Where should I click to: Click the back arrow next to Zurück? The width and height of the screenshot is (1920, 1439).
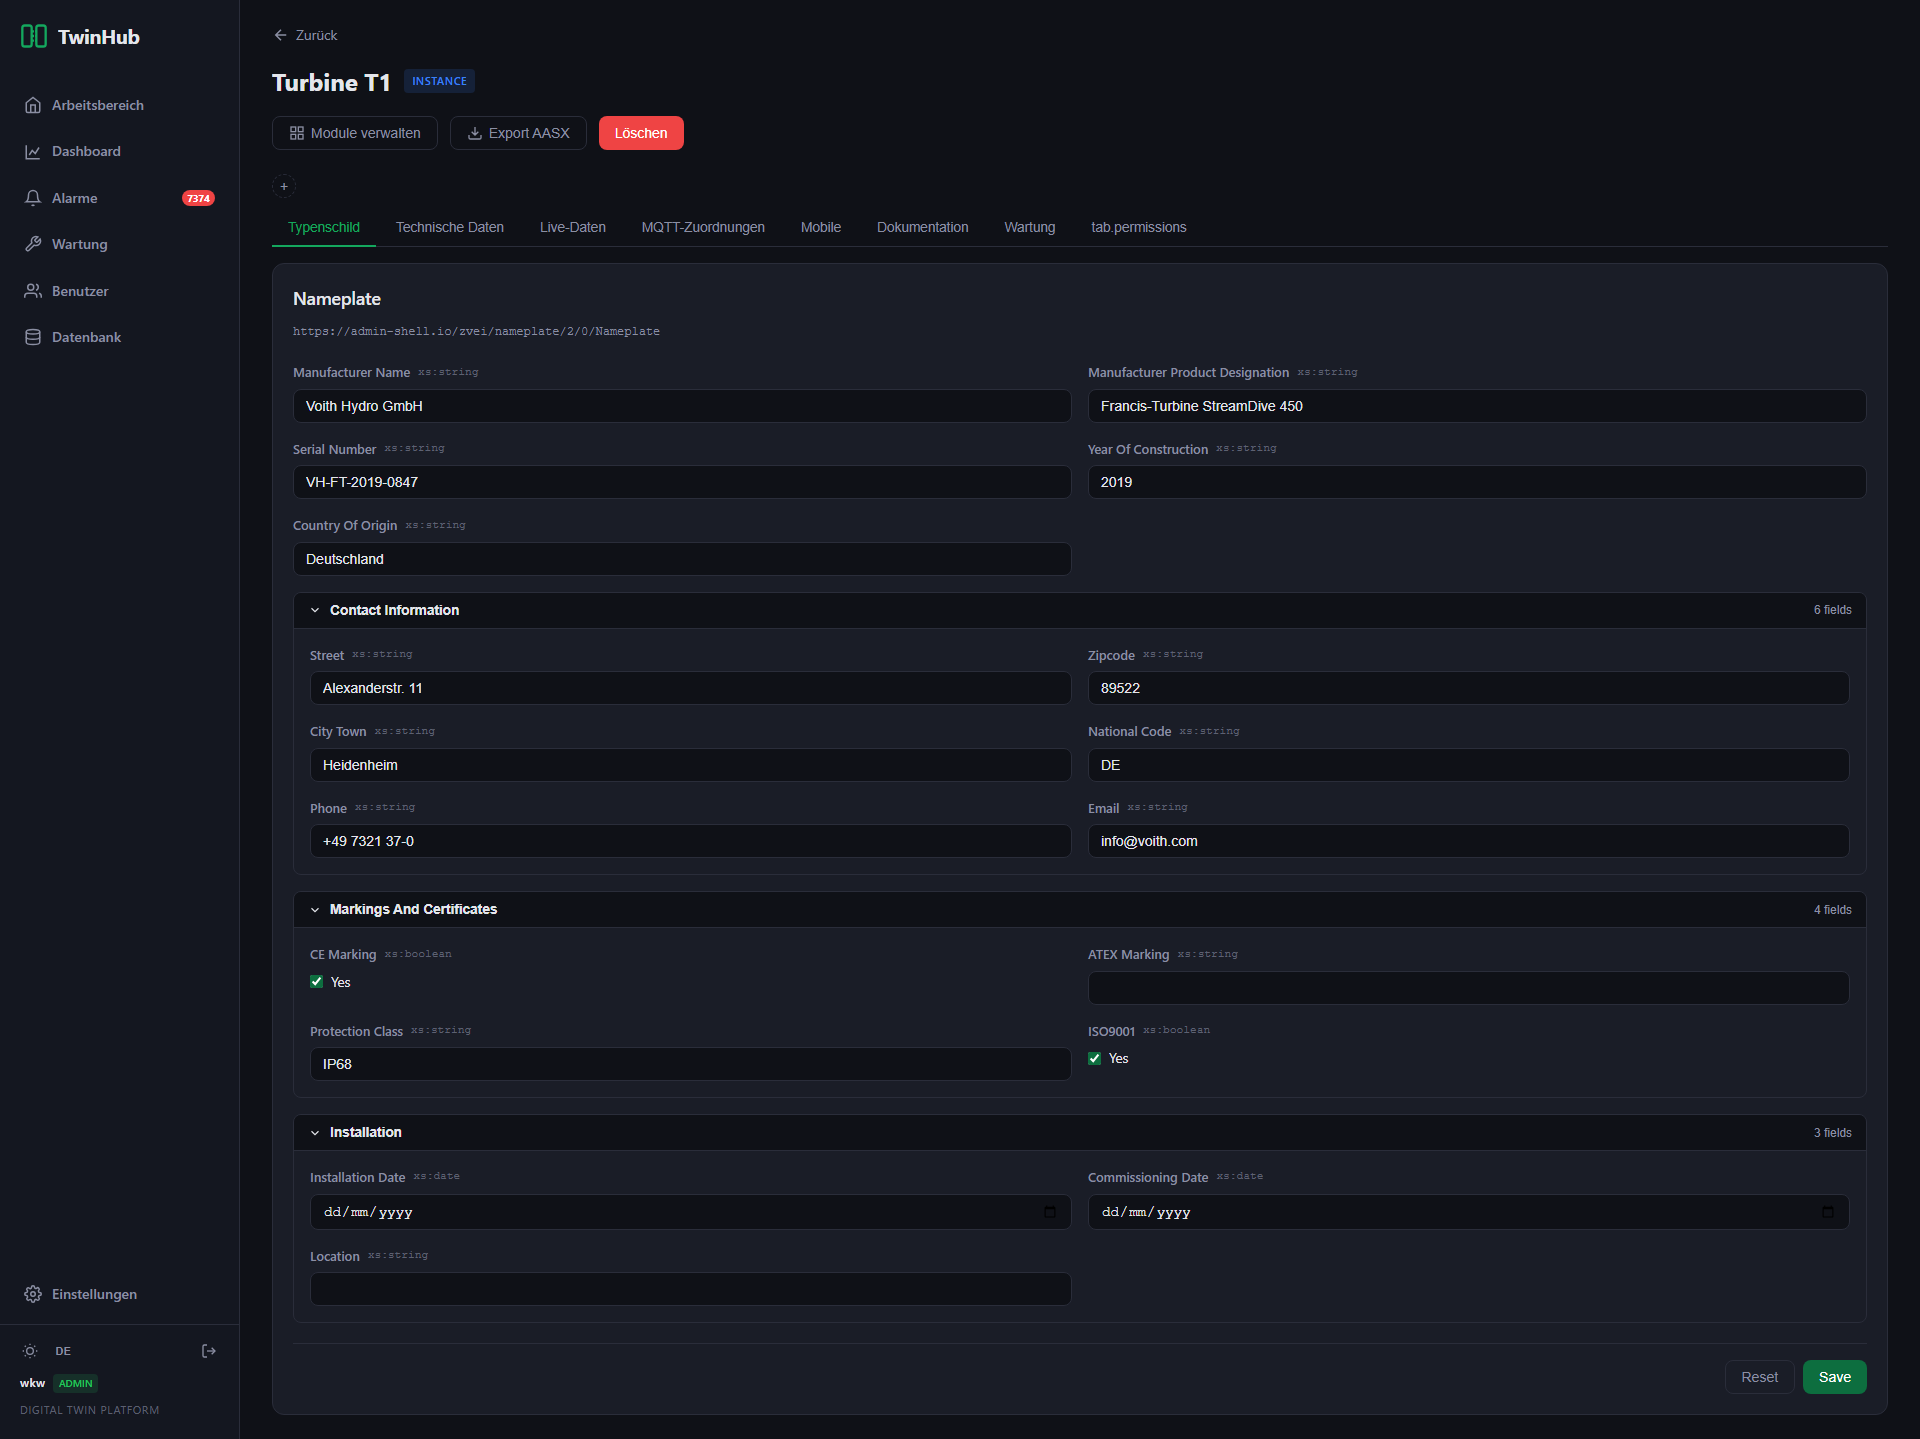coord(280,35)
